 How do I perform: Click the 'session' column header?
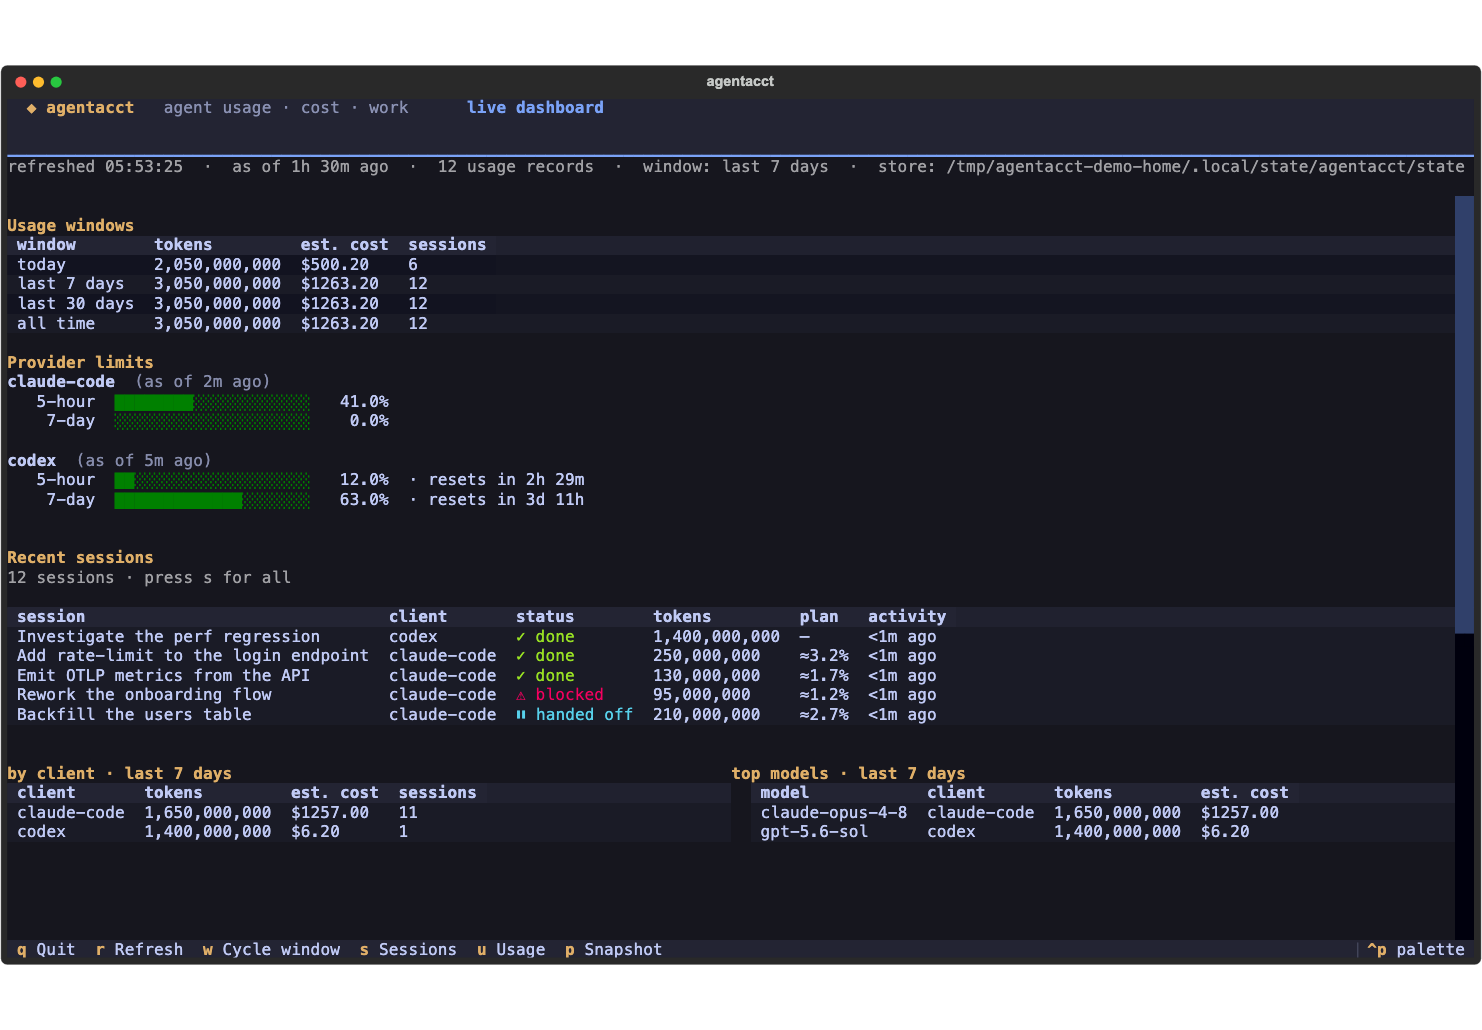tap(51, 617)
